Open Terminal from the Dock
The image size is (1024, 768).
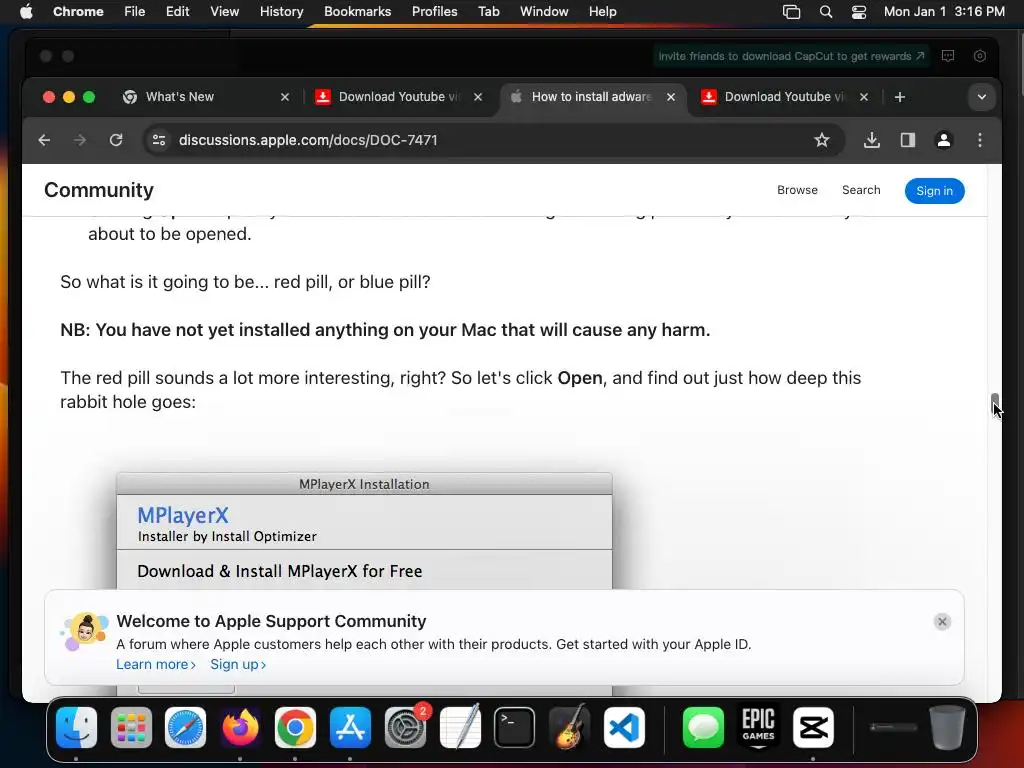click(x=514, y=728)
